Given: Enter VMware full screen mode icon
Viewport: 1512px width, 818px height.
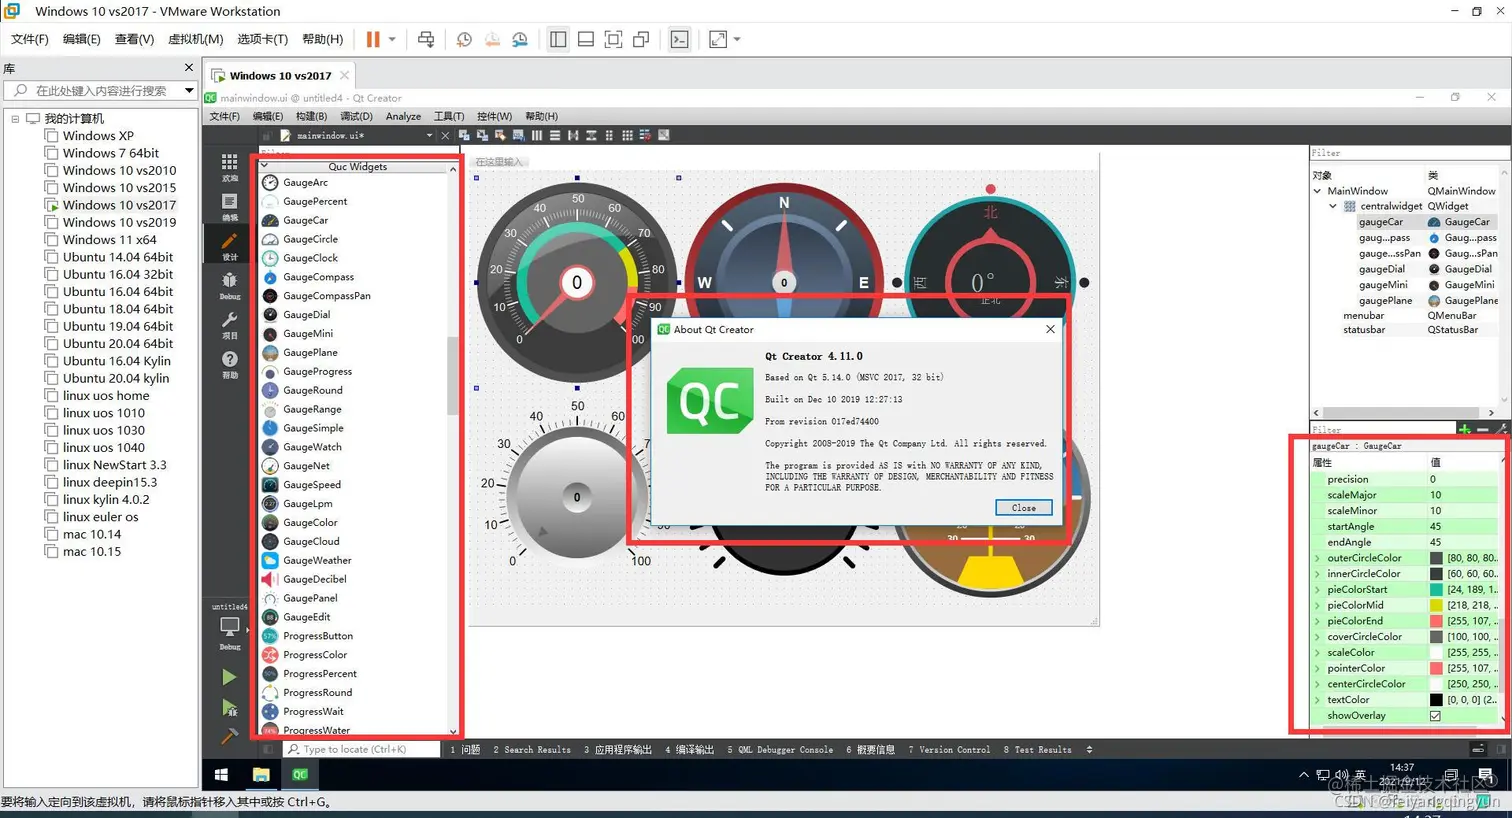Looking at the screenshot, I should [x=614, y=39].
